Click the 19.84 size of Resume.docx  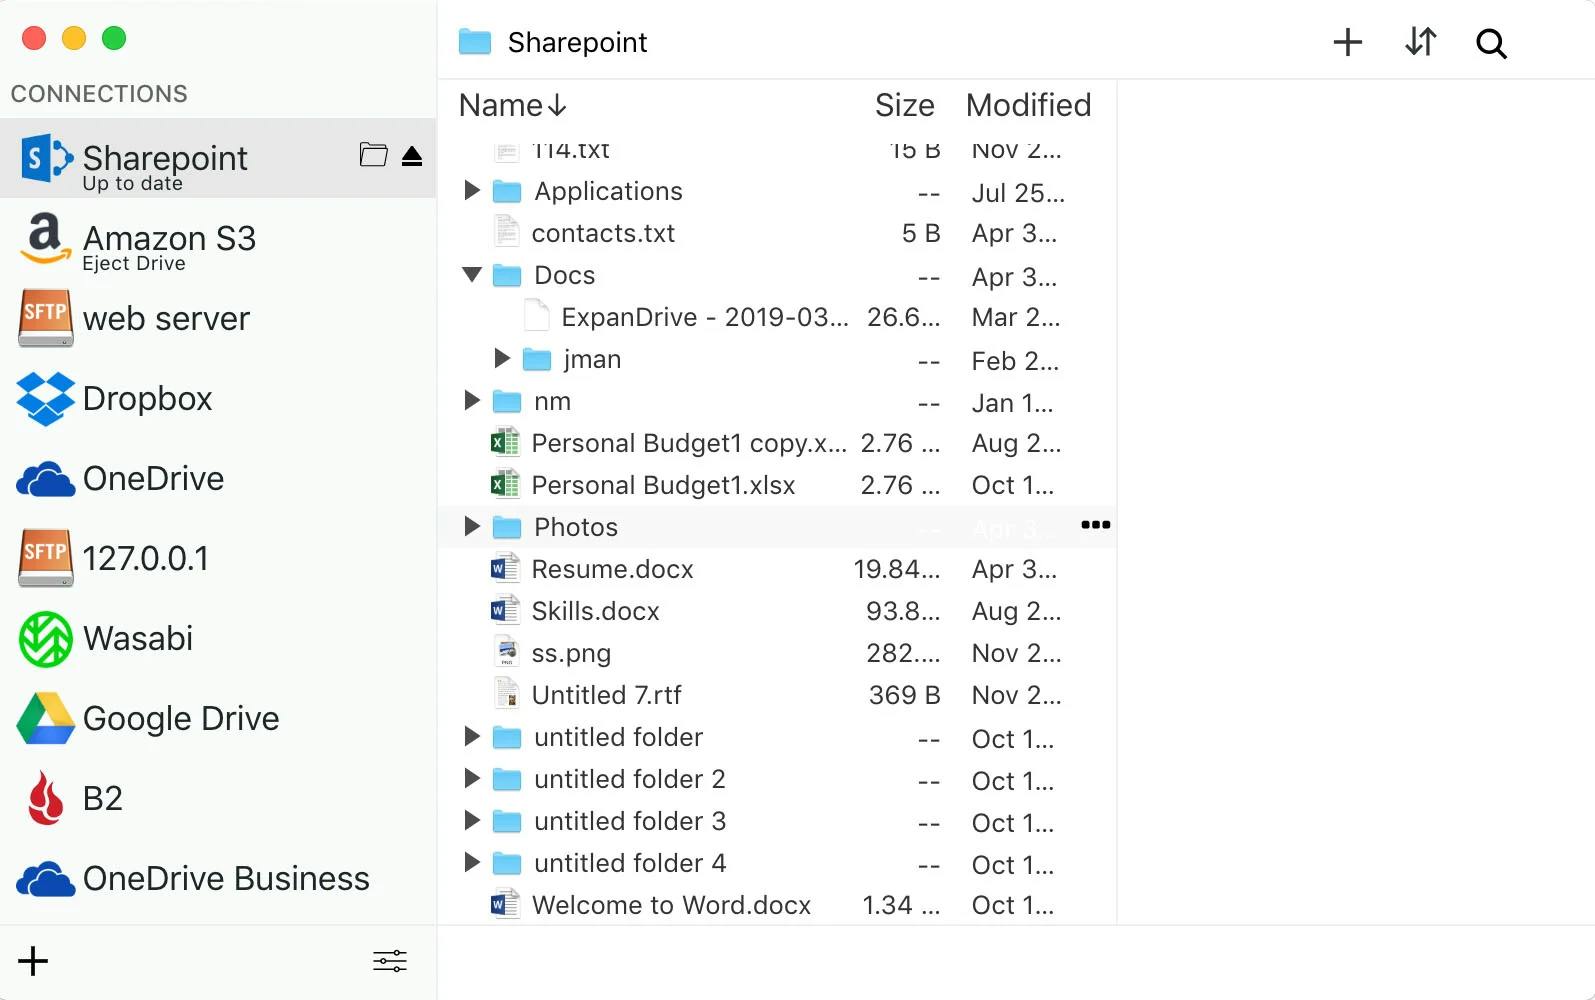coord(896,569)
